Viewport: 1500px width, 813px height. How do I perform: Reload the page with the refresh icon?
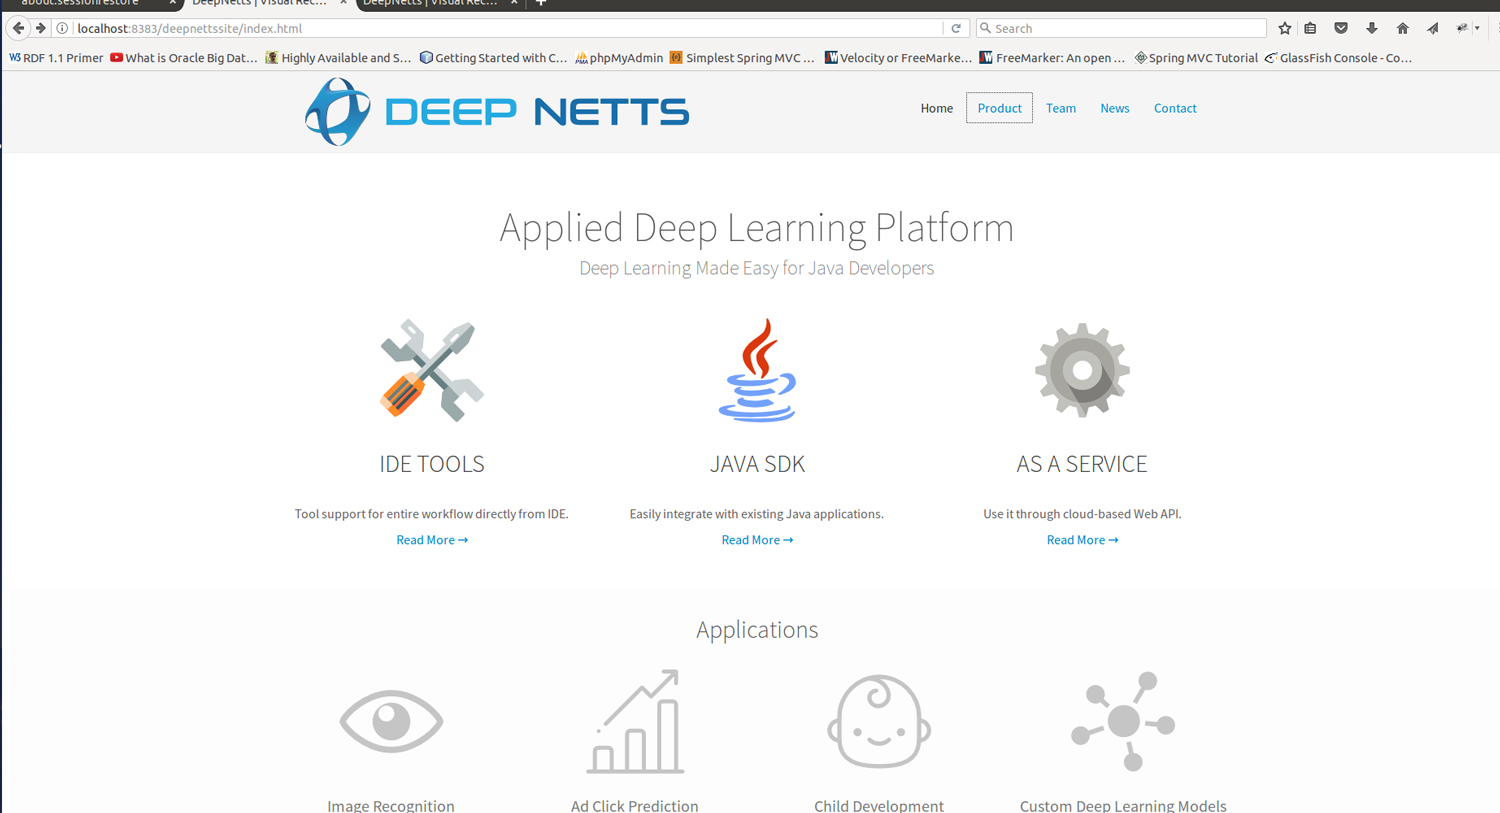coord(956,28)
